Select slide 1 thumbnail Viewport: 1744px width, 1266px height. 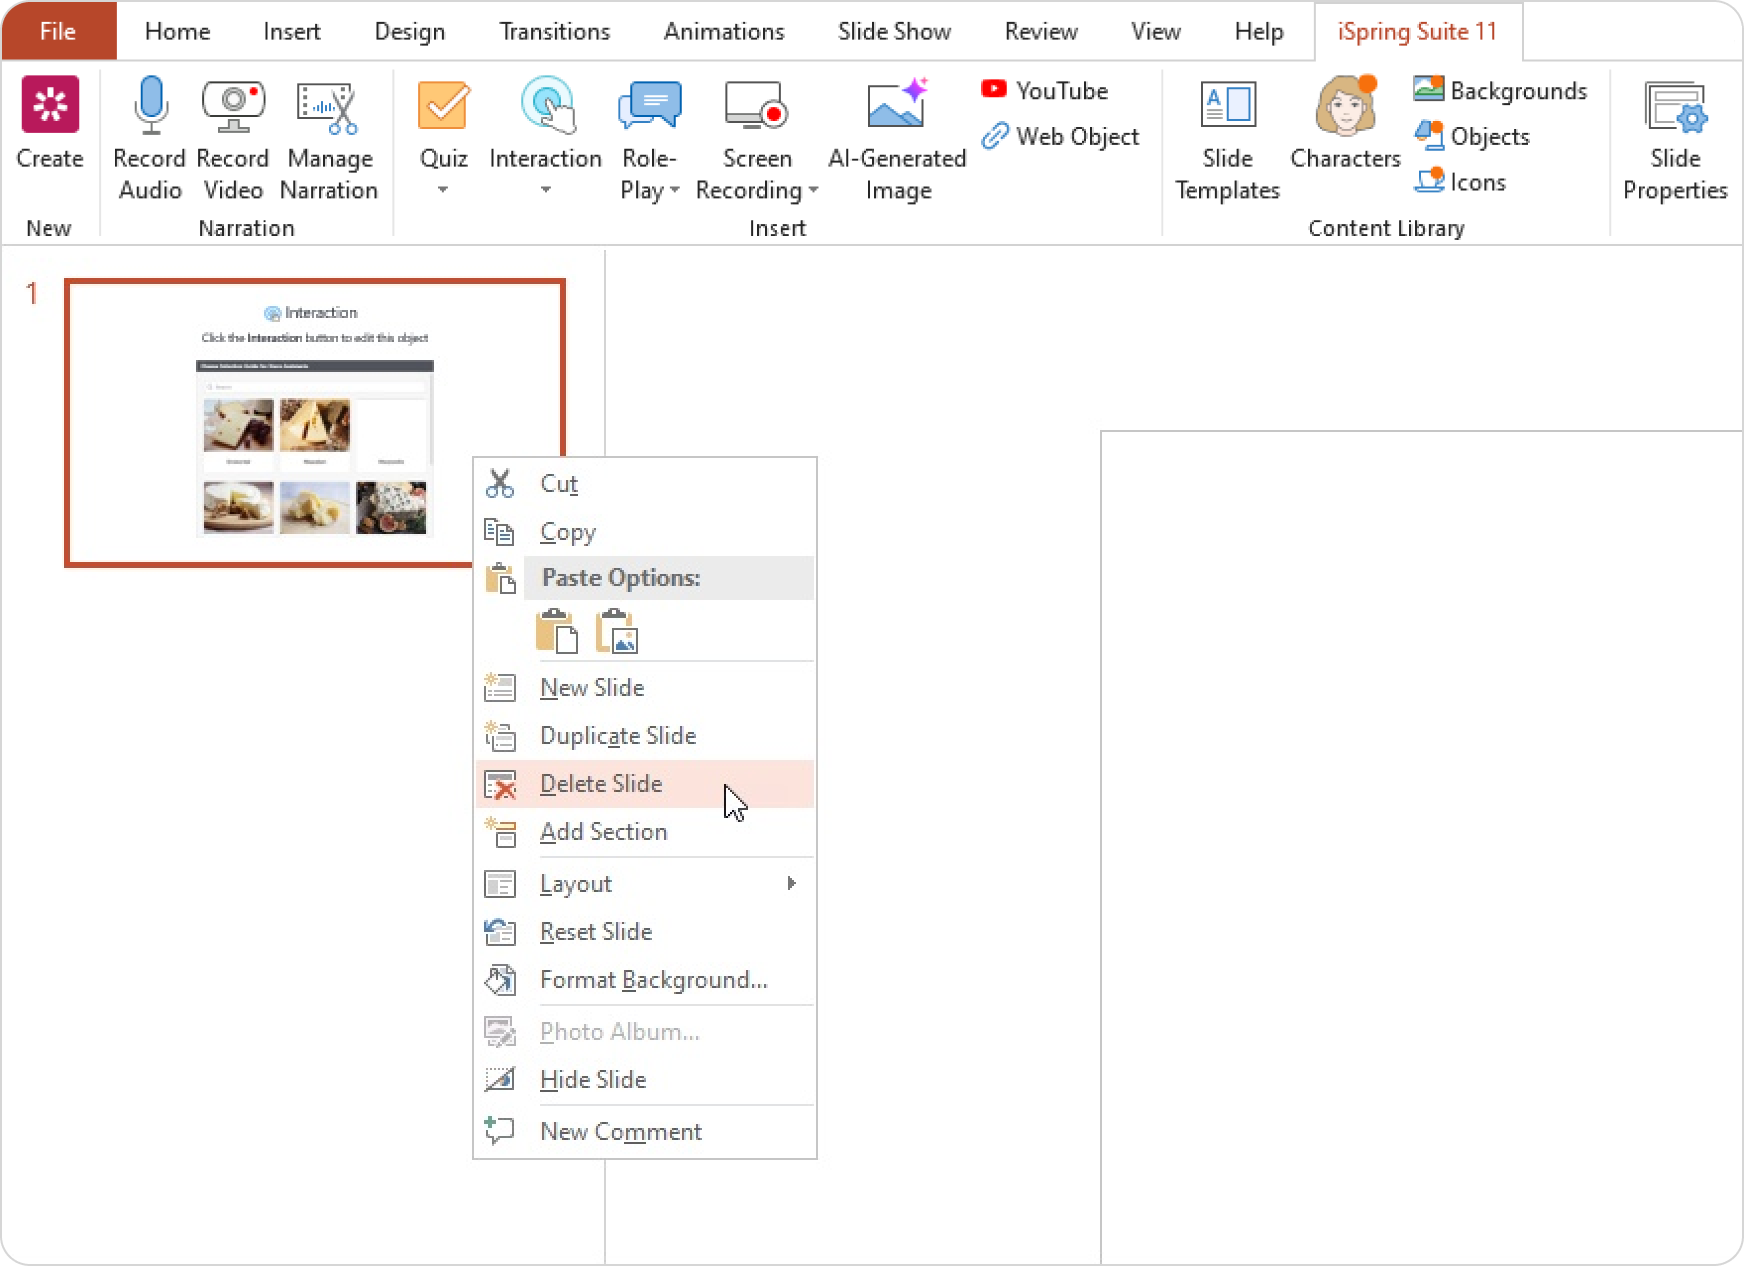point(270,422)
